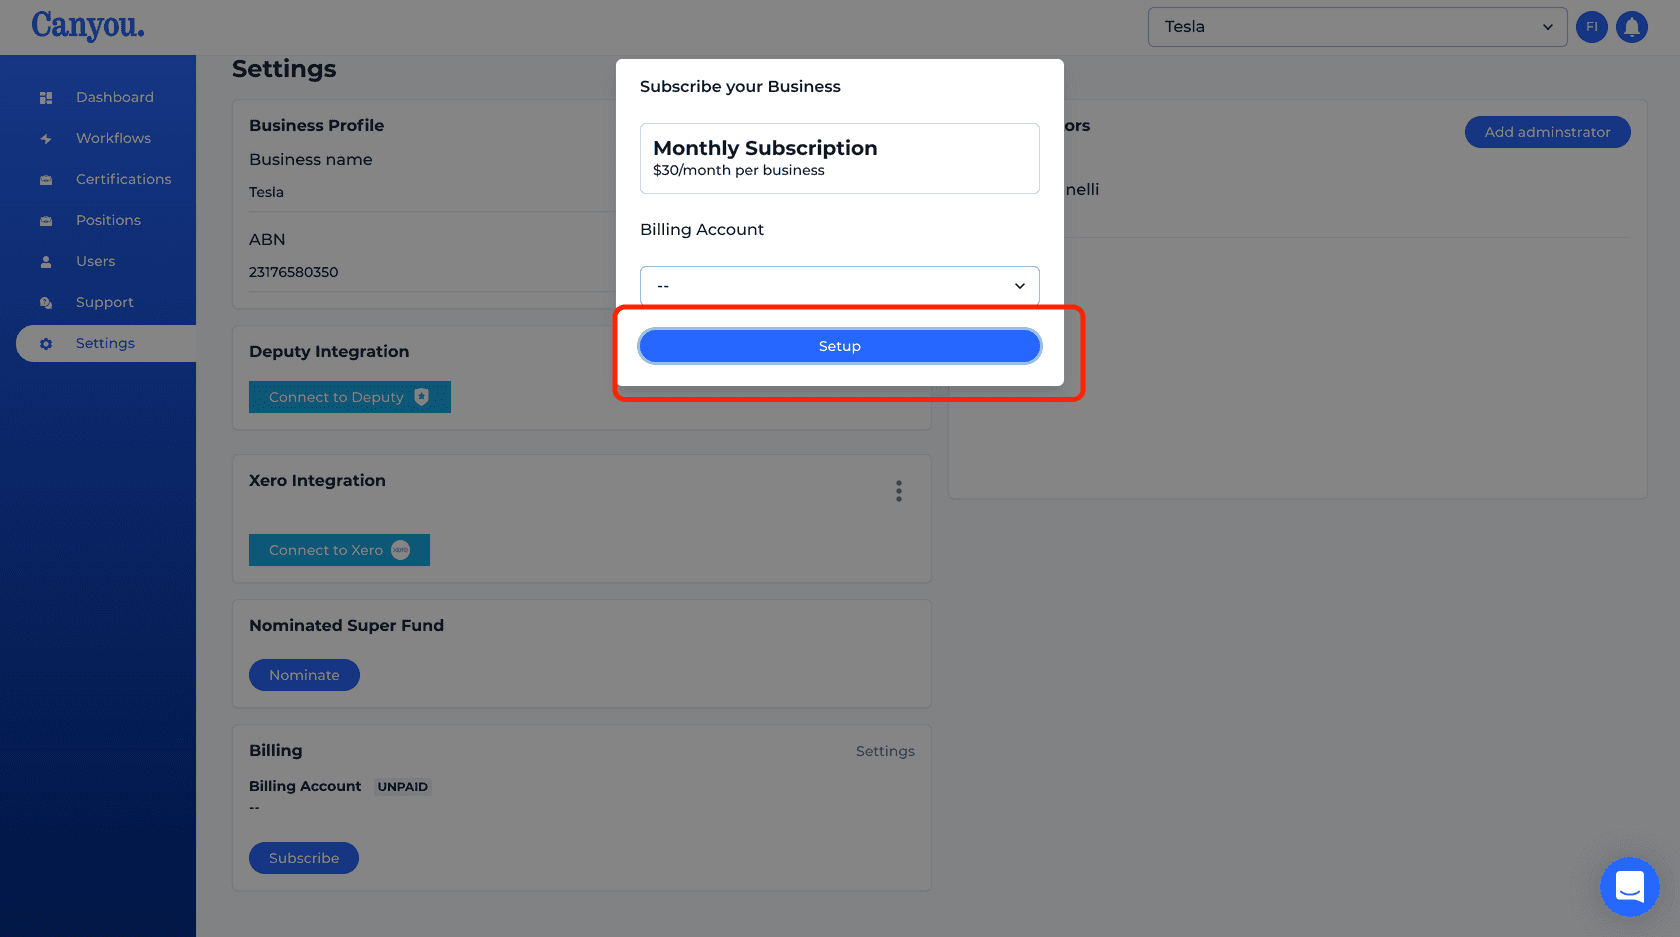Viewport: 1680px width, 937px height.
Task: Click the Setup button in subscription dialog
Action: pos(839,346)
